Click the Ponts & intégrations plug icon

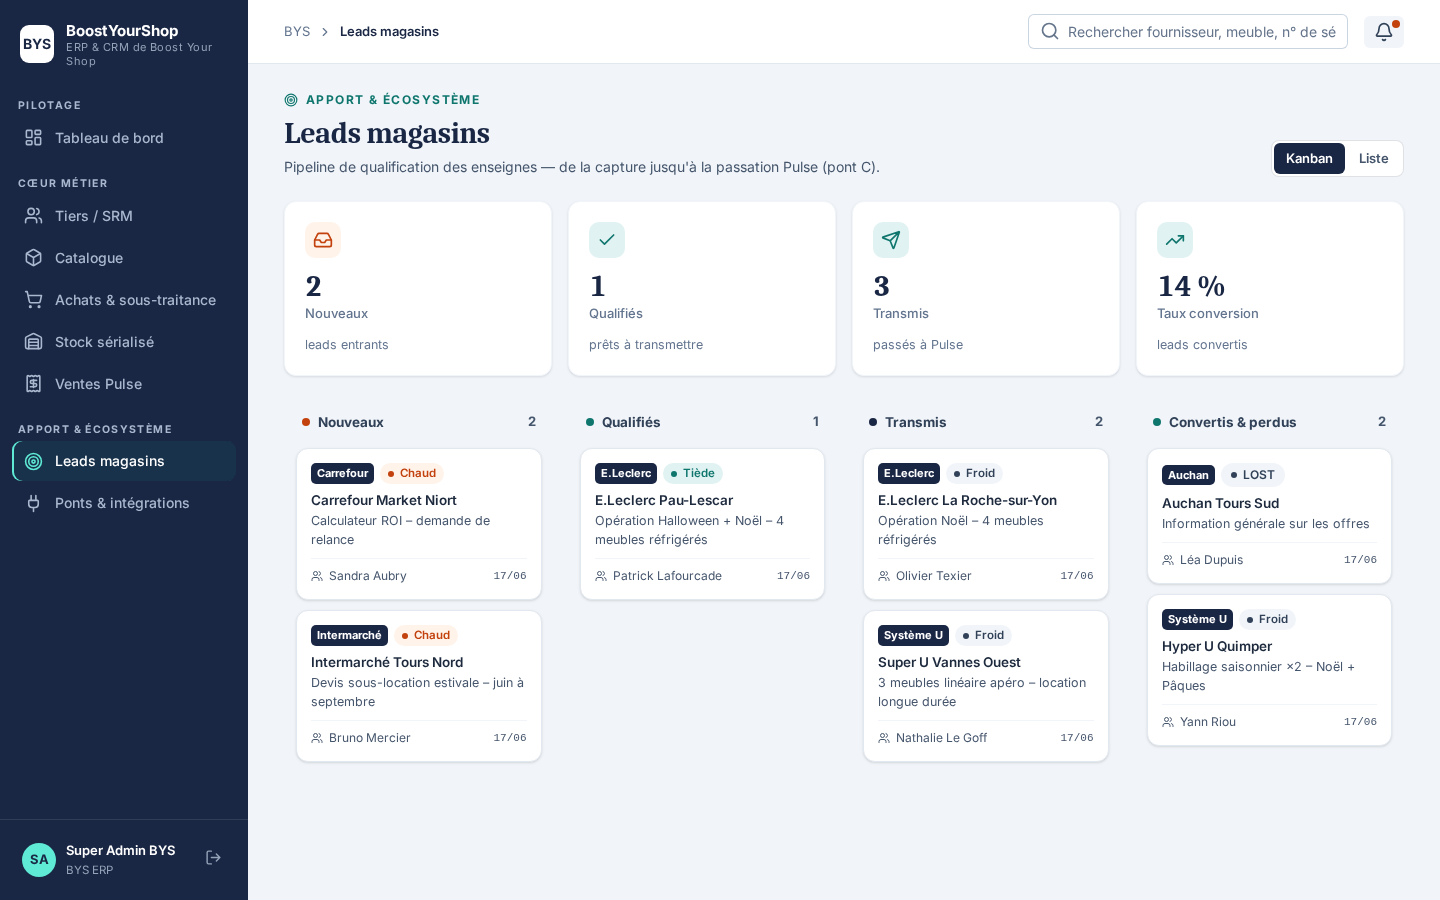click(x=34, y=503)
